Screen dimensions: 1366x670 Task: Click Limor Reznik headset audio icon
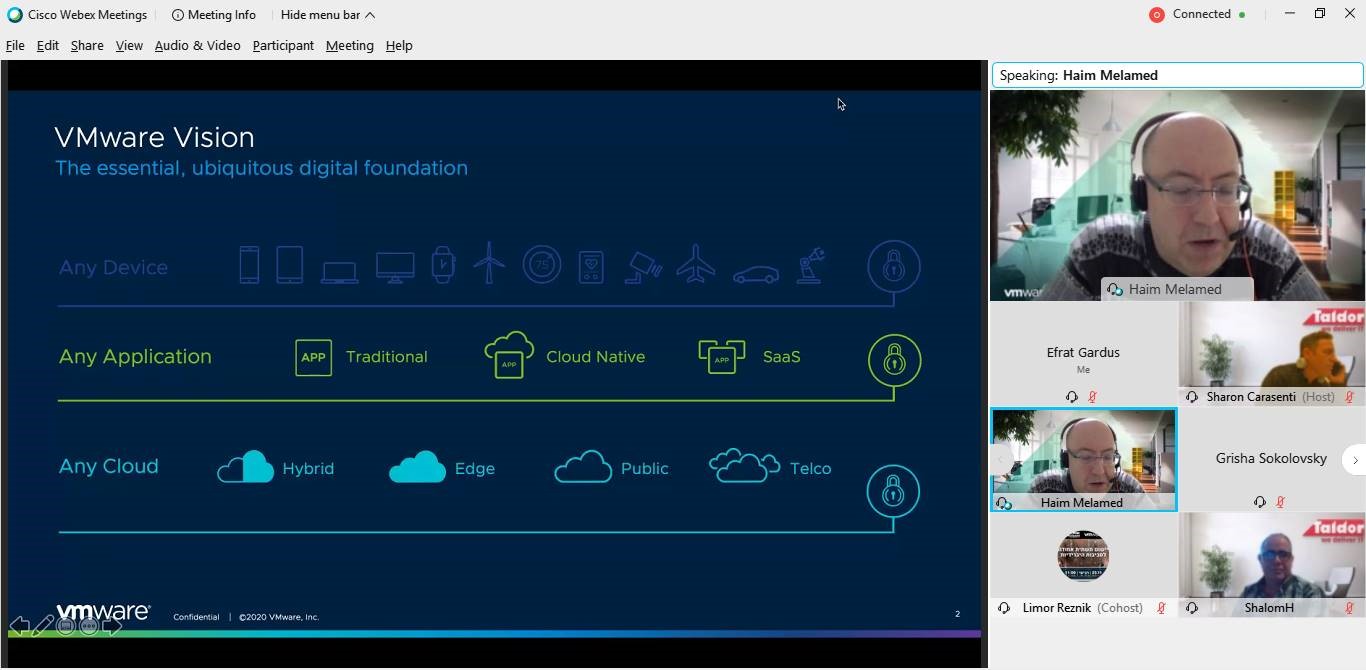[1004, 608]
